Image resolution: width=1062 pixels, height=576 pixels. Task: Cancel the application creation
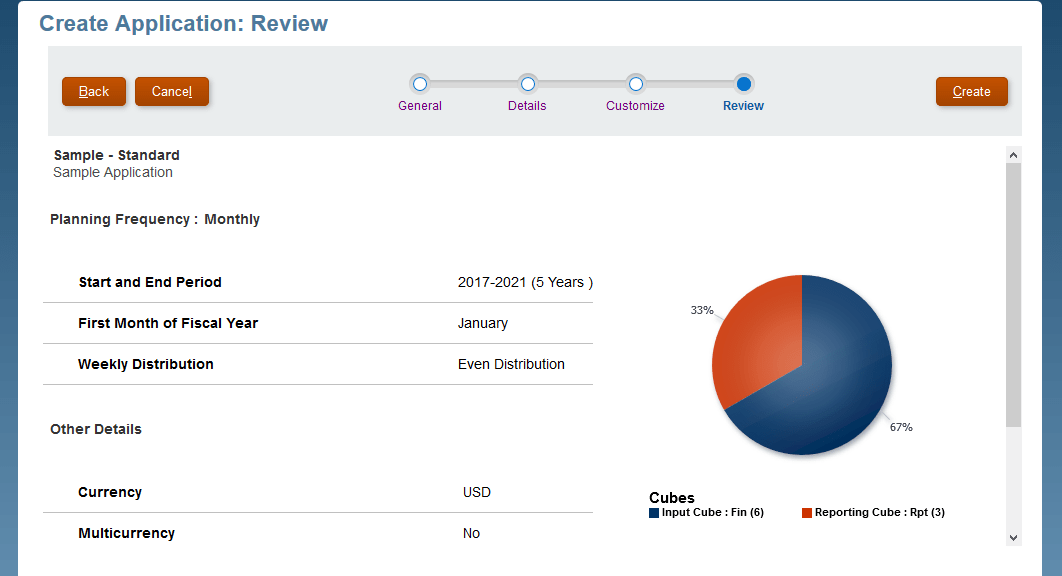[x=171, y=91]
